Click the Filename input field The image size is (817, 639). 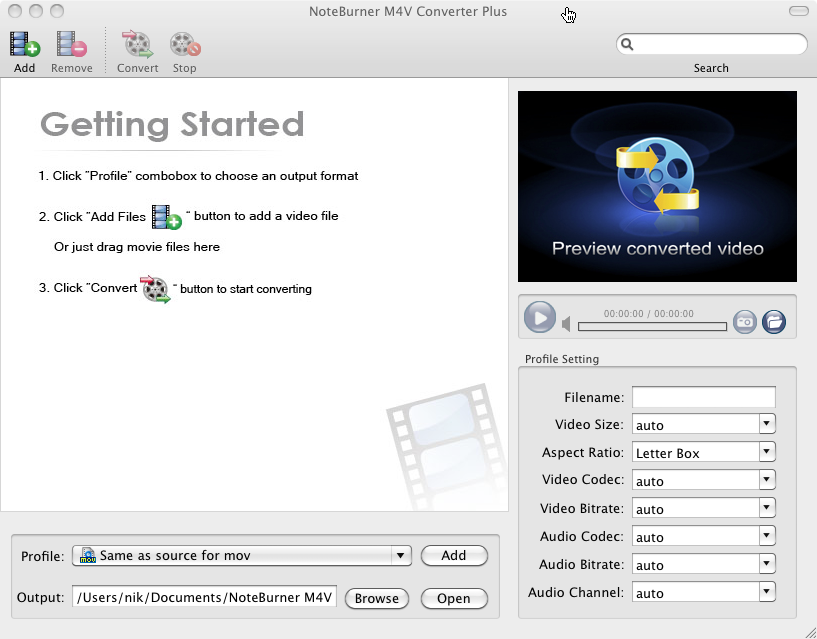[x=703, y=397]
